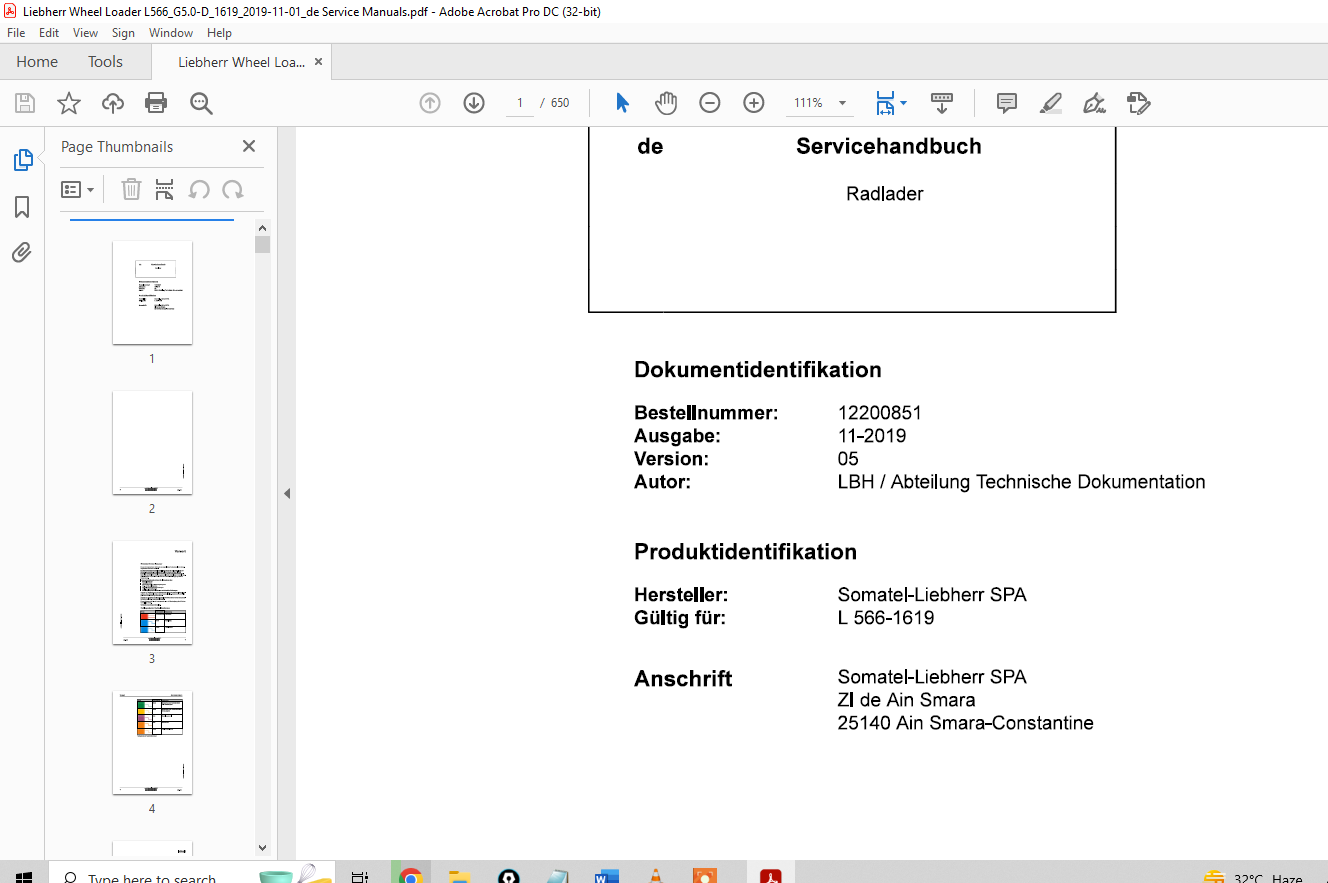Image resolution: width=1328 pixels, height=883 pixels.
Task: Open the View menu
Action: pyautogui.click(x=86, y=33)
